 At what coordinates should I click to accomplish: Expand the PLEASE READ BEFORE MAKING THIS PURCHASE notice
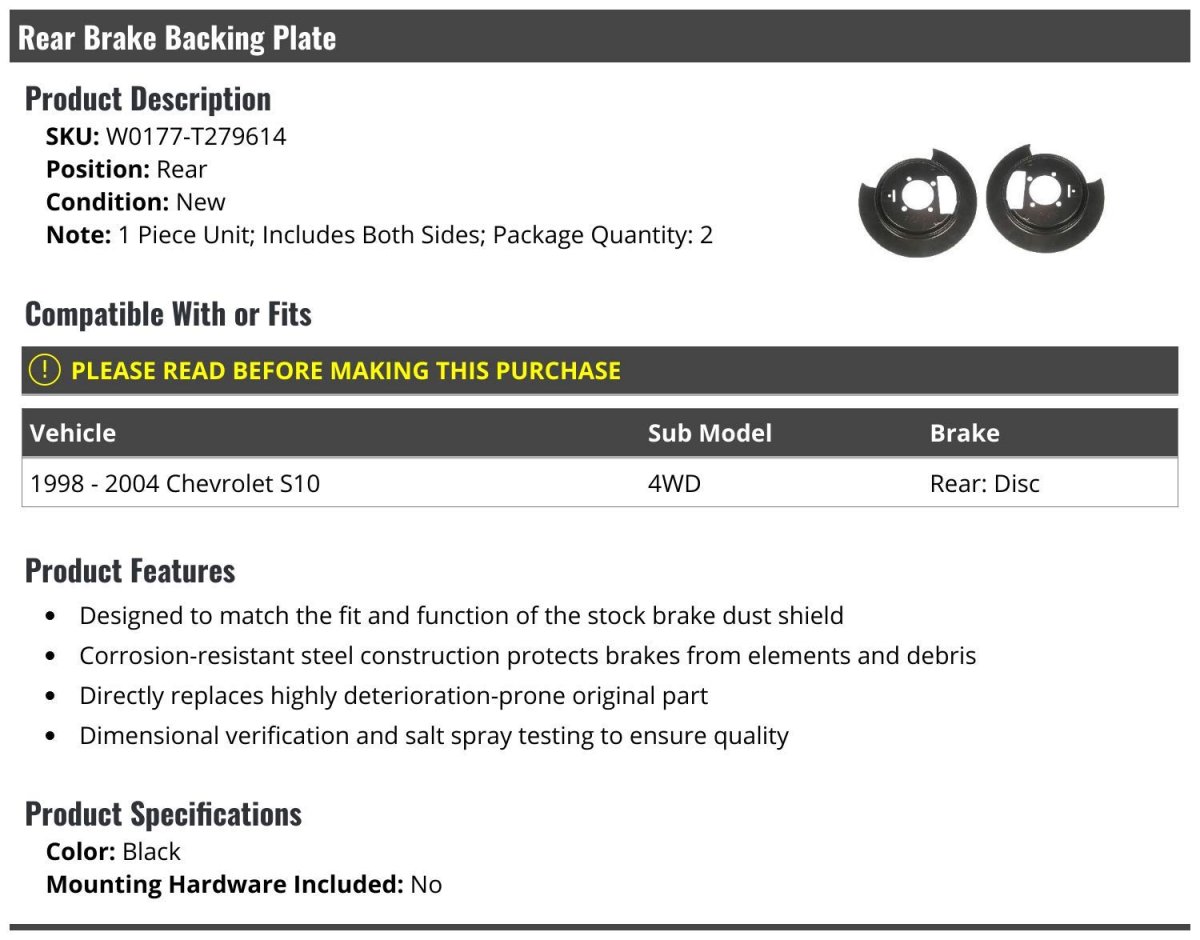346,371
